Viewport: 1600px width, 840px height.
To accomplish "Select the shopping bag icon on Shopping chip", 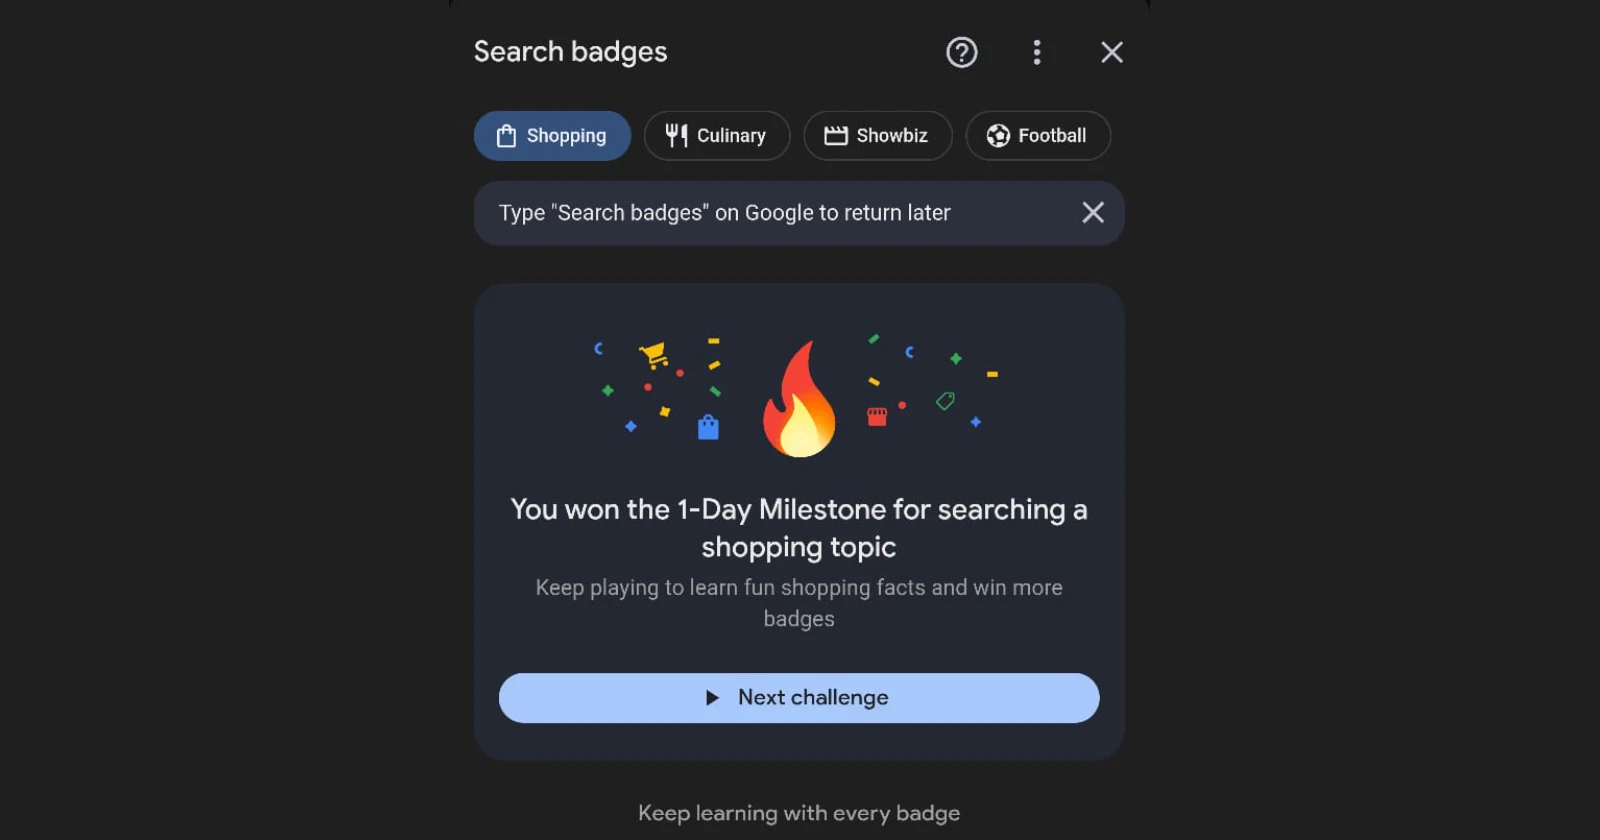I will [507, 135].
